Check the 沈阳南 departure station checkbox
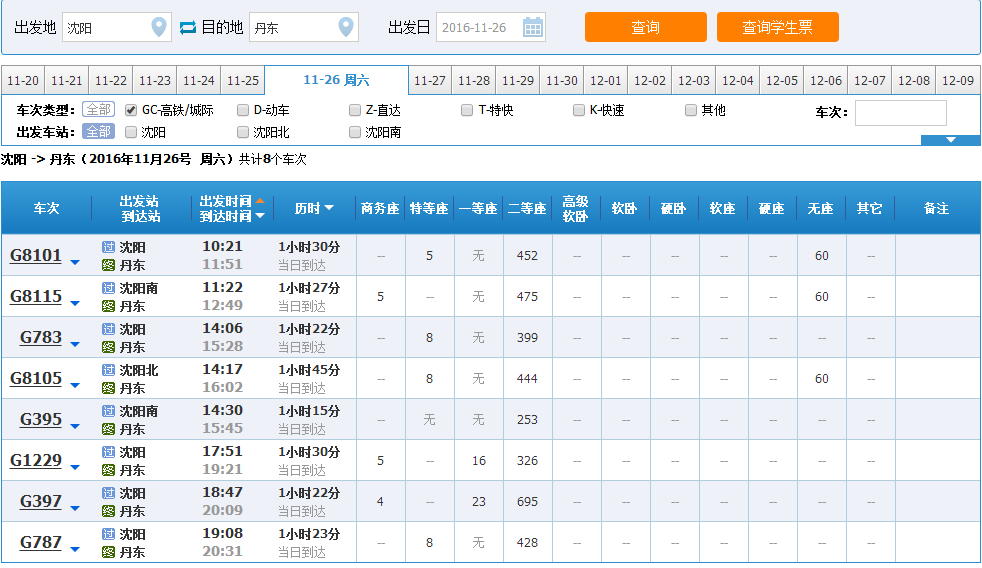This screenshot has height=568, width=982. [x=354, y=132]
